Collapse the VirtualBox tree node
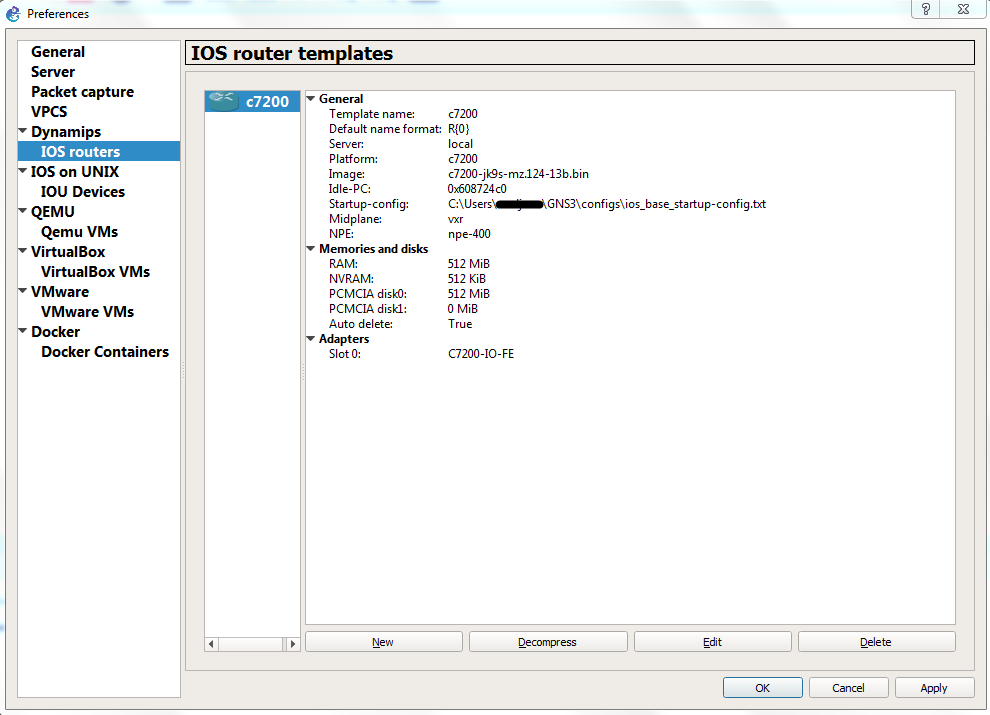990x715 pixels. pos(23,251)
